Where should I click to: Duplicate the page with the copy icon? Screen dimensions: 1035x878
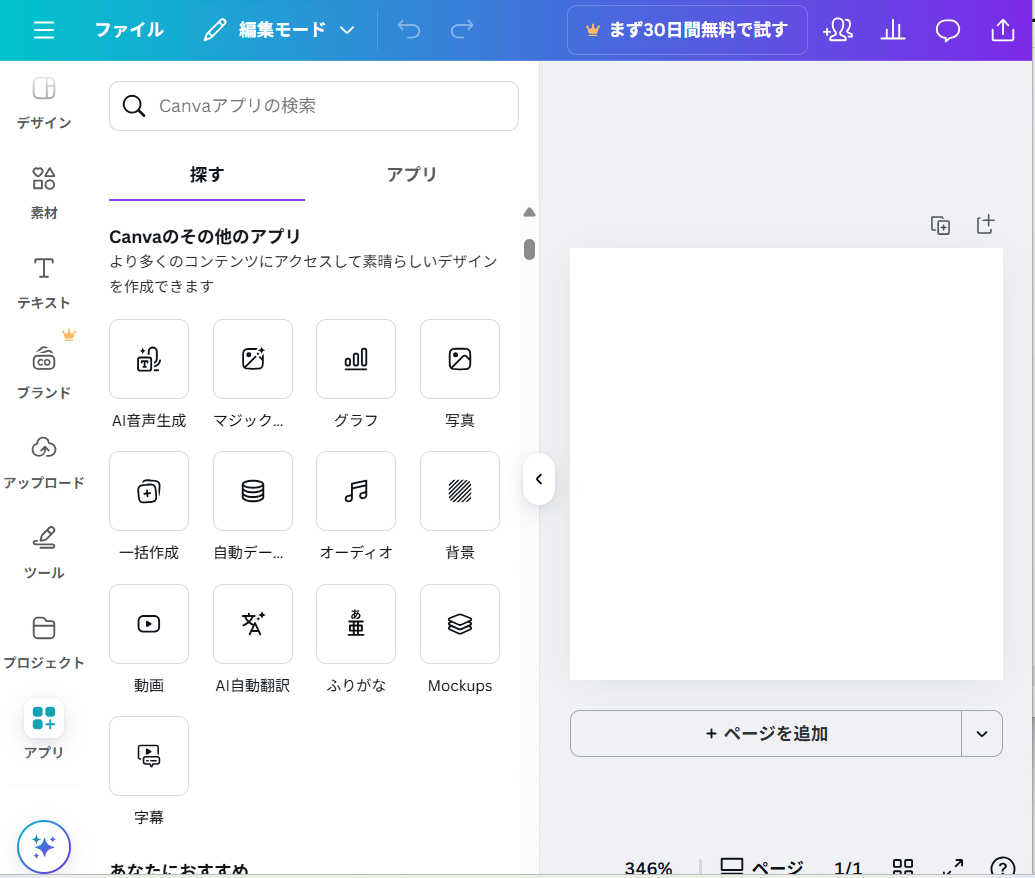(x=941, y=225)
